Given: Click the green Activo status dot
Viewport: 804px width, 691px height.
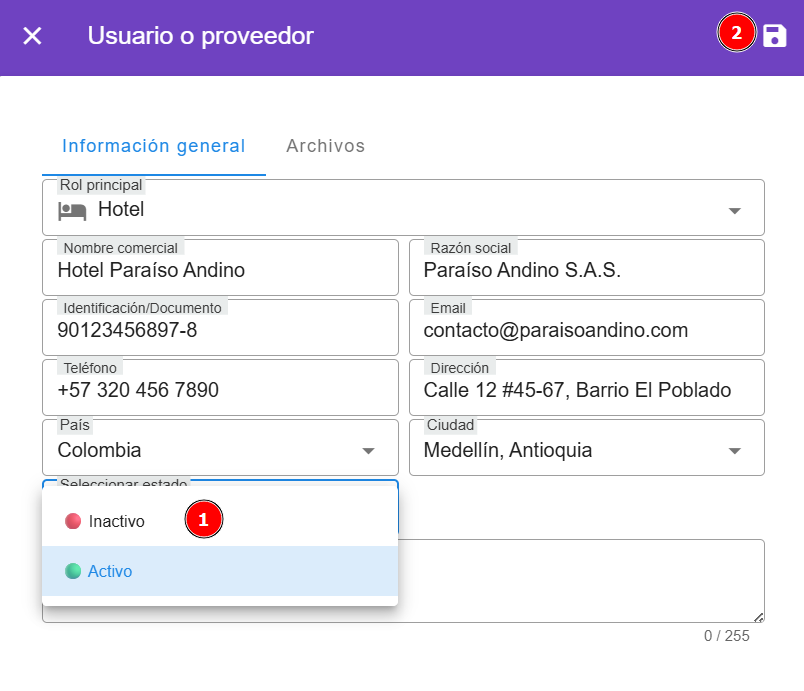Looking at the screenshot, I should pyautogui.click(x=72, y=571).
